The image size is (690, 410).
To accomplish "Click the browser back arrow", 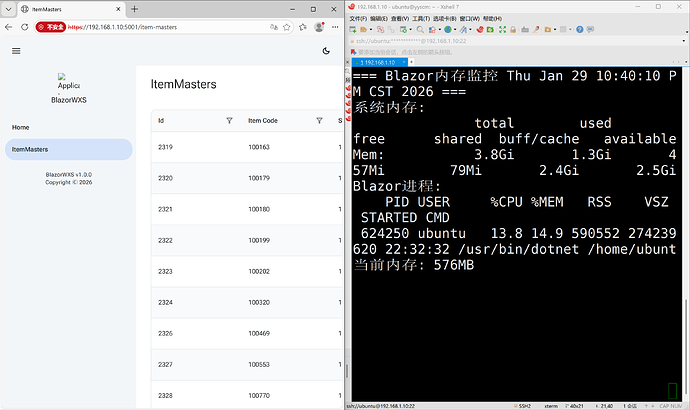I will coord(9,27).
